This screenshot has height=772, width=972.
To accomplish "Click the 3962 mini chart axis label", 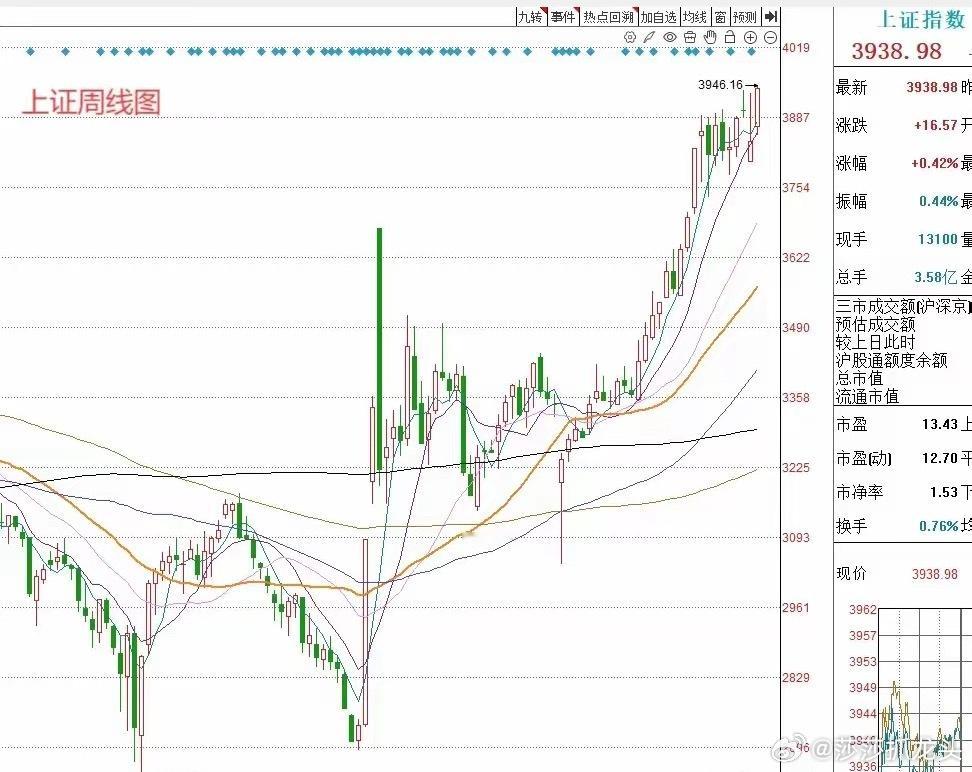I will [863, 610].
